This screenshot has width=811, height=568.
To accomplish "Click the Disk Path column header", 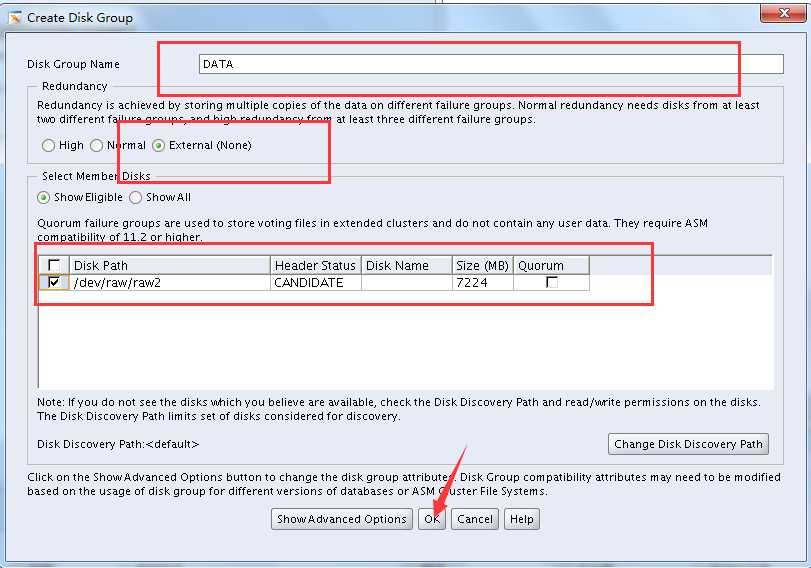I will (170, 265).
